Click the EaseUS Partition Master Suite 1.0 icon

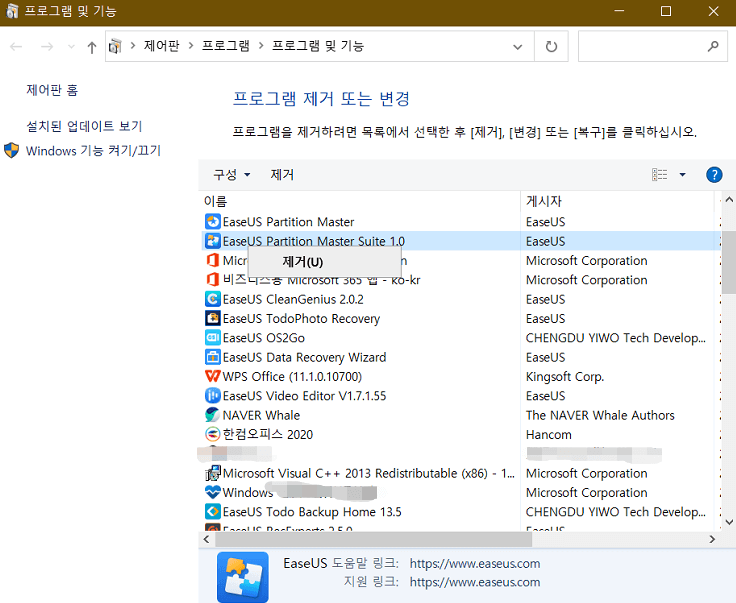point(213,241)
